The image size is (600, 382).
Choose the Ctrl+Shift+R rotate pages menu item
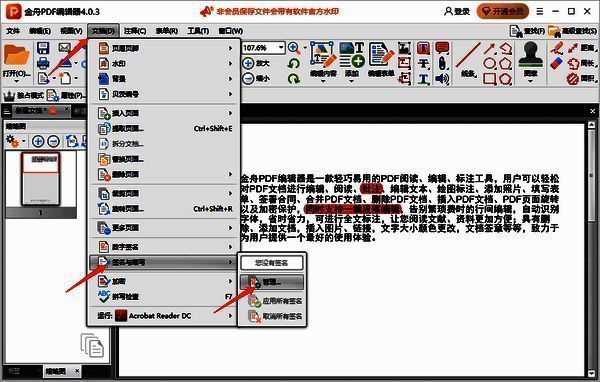coord(165,209)
